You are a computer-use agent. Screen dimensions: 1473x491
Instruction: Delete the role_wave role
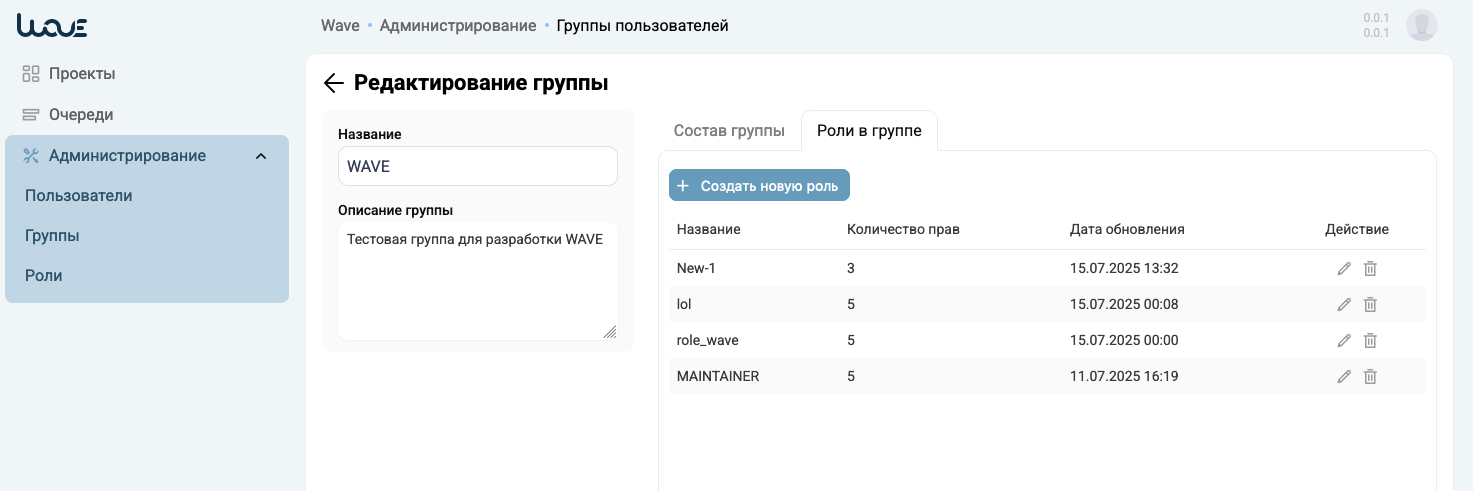pos(1371,340)
